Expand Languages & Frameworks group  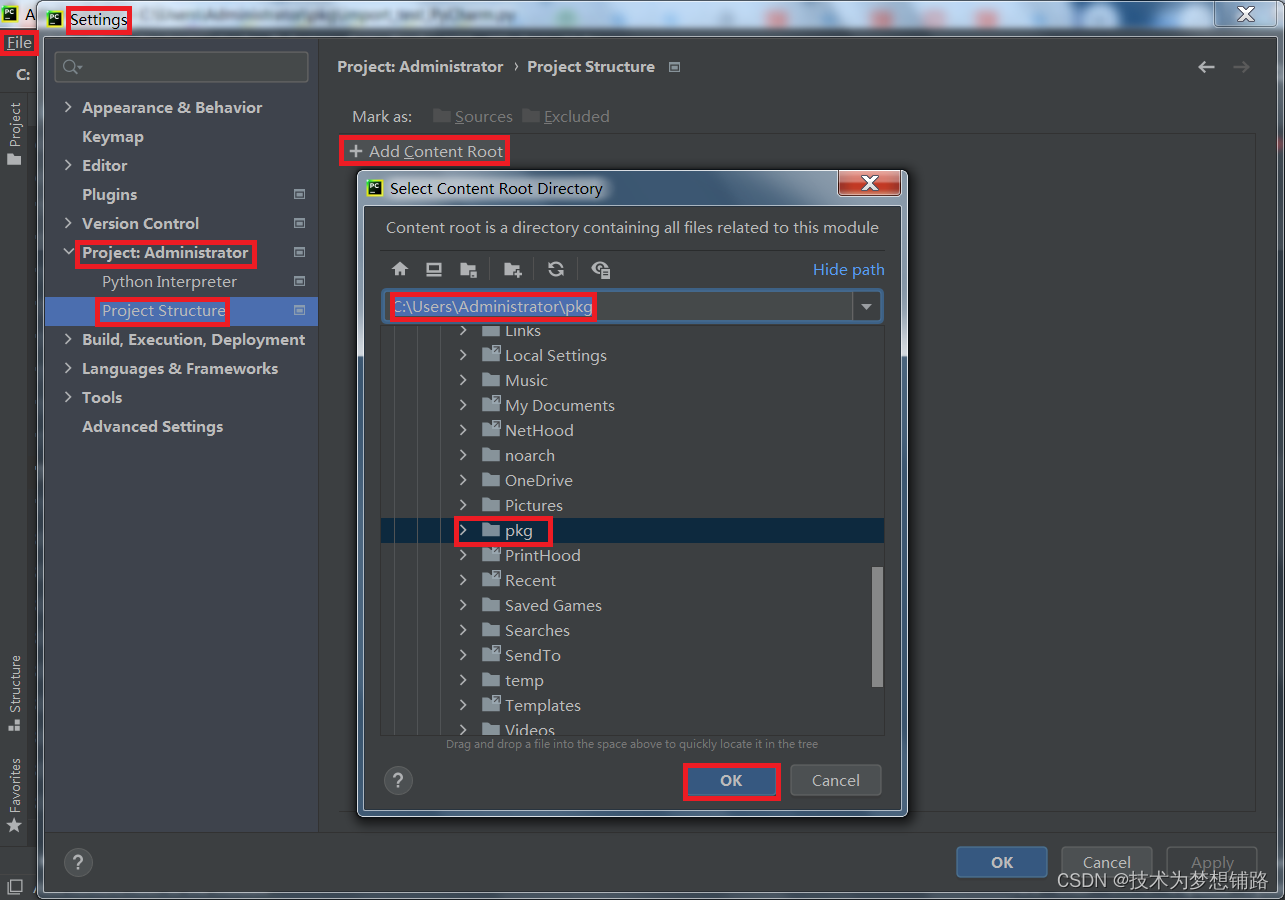coord(68,369)
